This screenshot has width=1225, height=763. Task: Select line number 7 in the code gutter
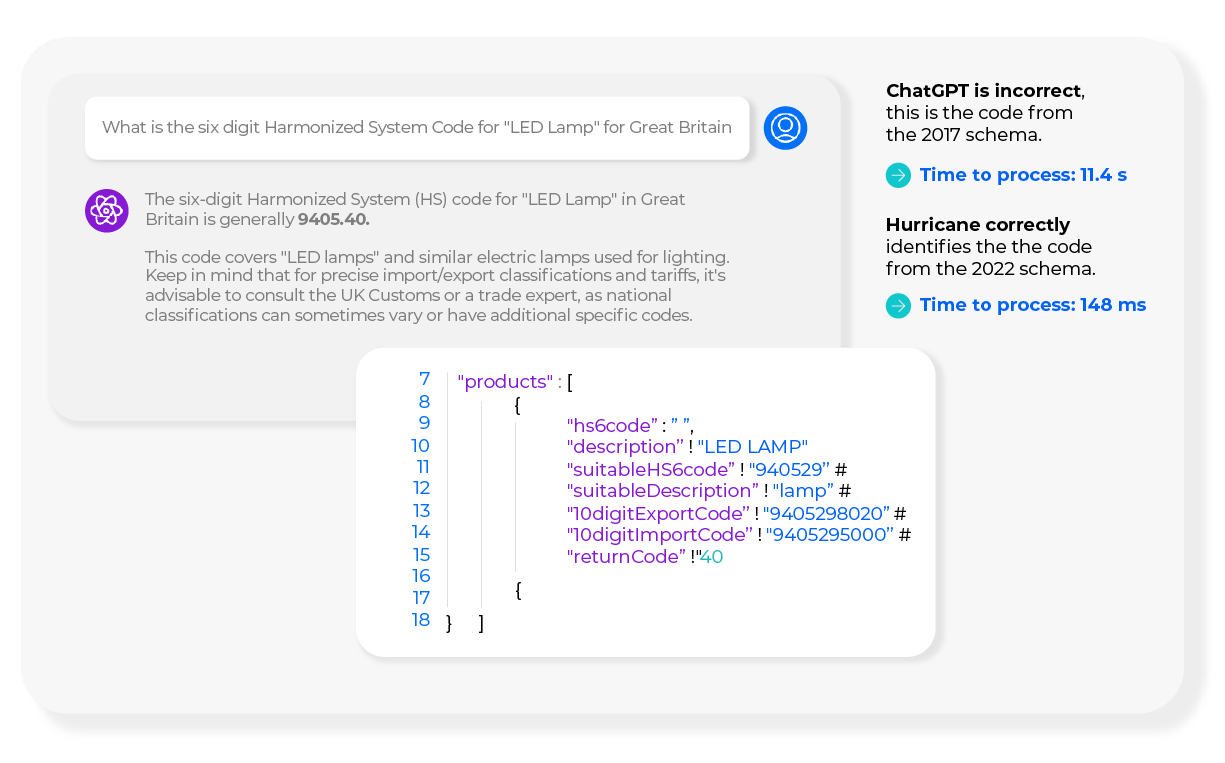424,380
